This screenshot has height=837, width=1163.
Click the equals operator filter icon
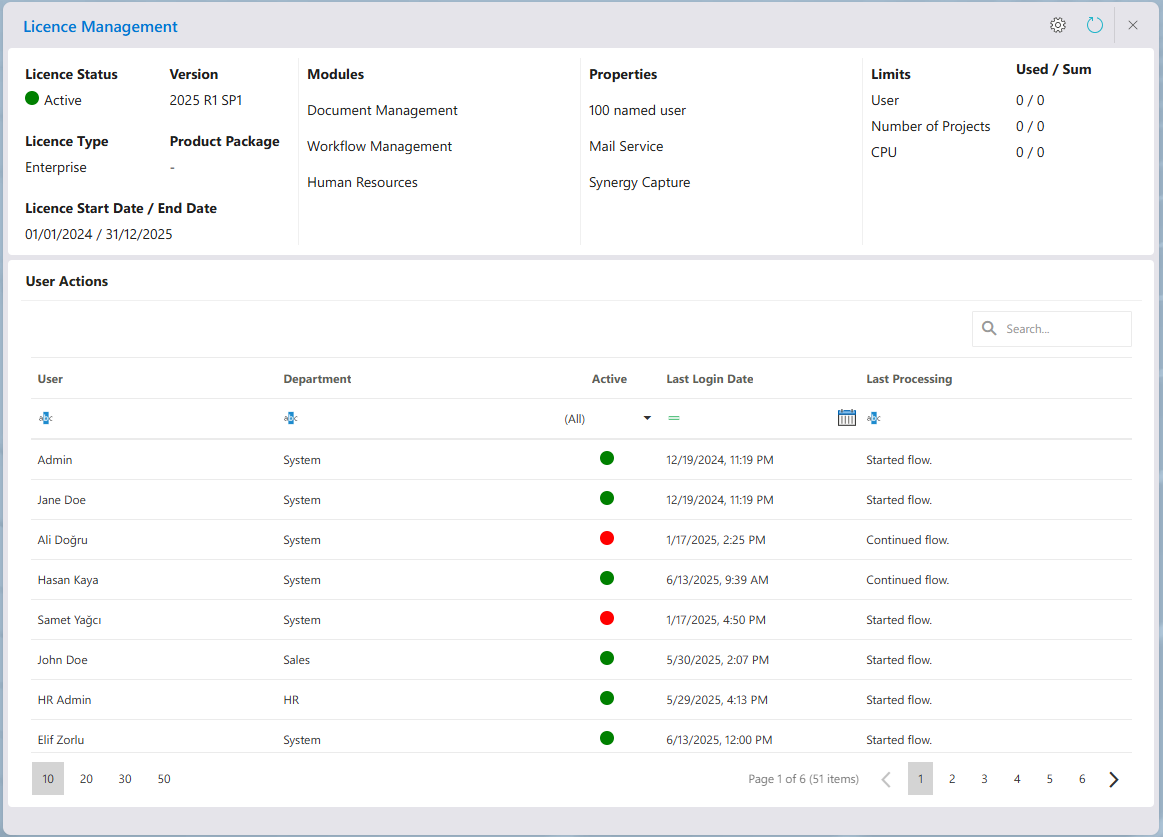(x=673, y=418)
